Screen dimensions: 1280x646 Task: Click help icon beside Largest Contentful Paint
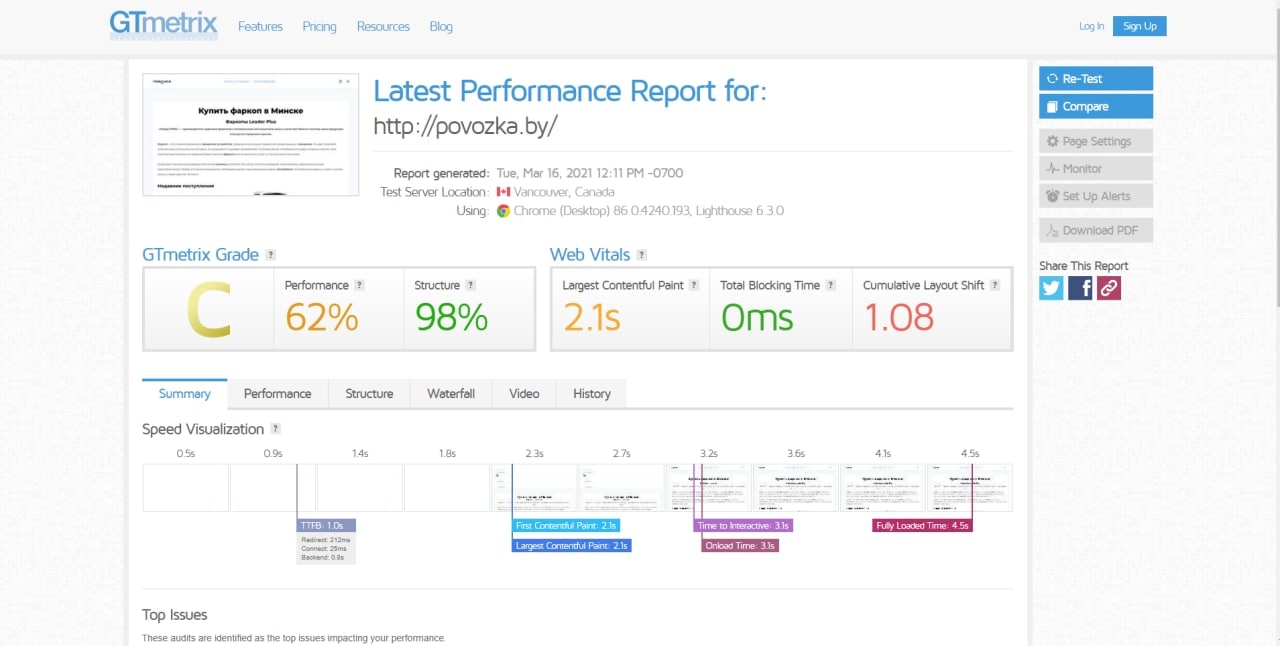pyautogui.click(x=695, y=285)
